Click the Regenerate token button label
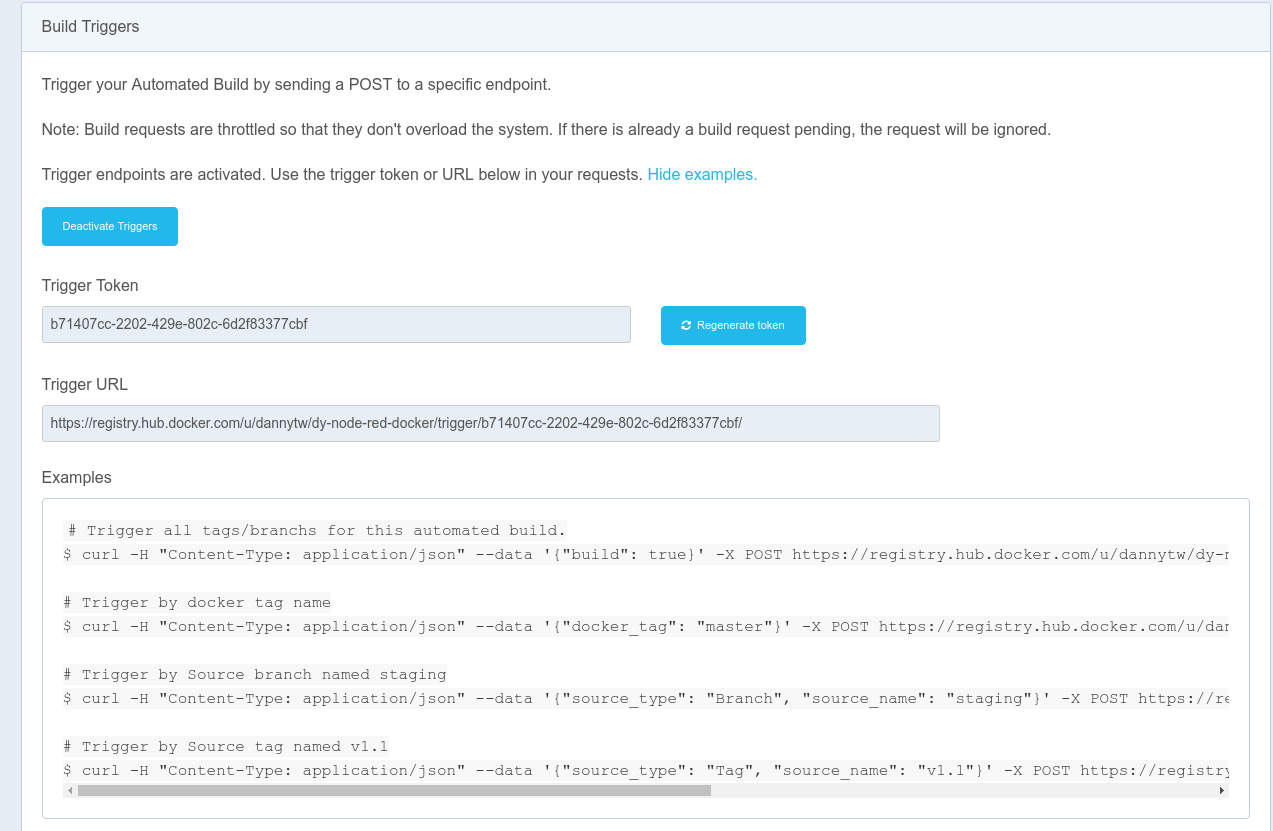The image size is (1273, 831). coord(740,325)
